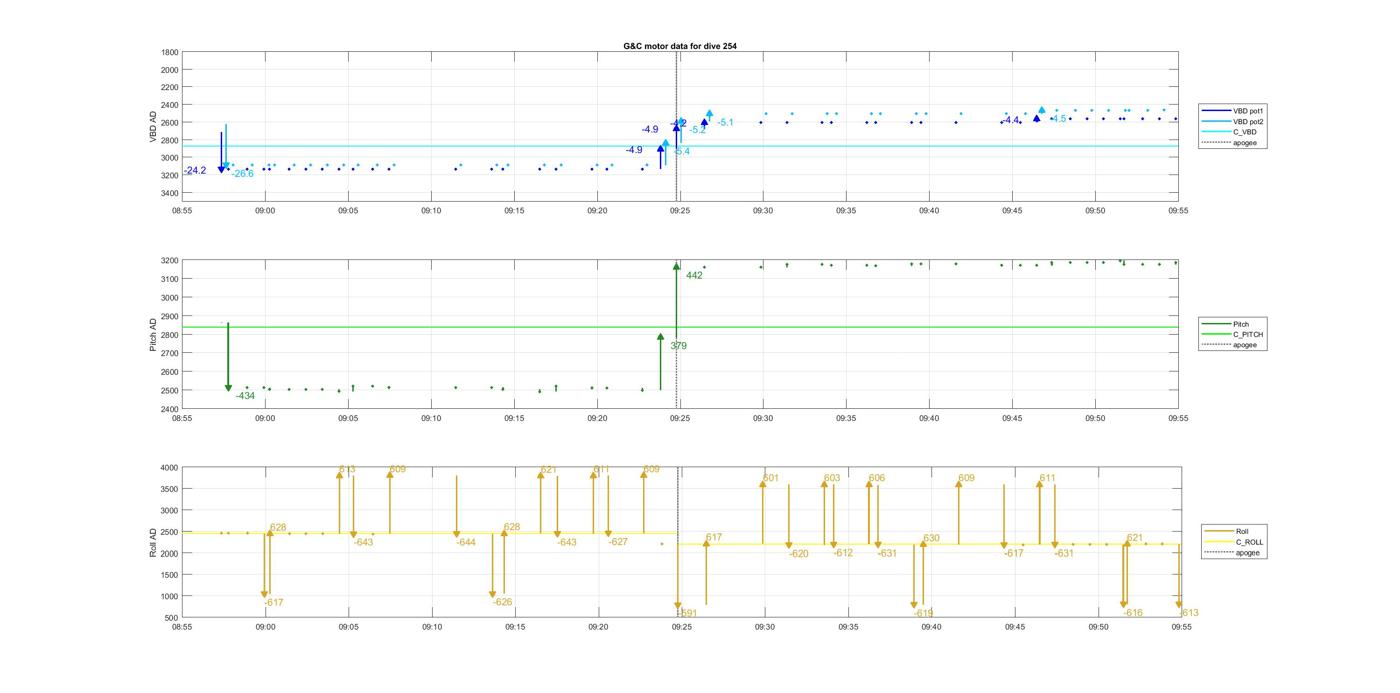Click the '-644' roll data label

[466, 543]
